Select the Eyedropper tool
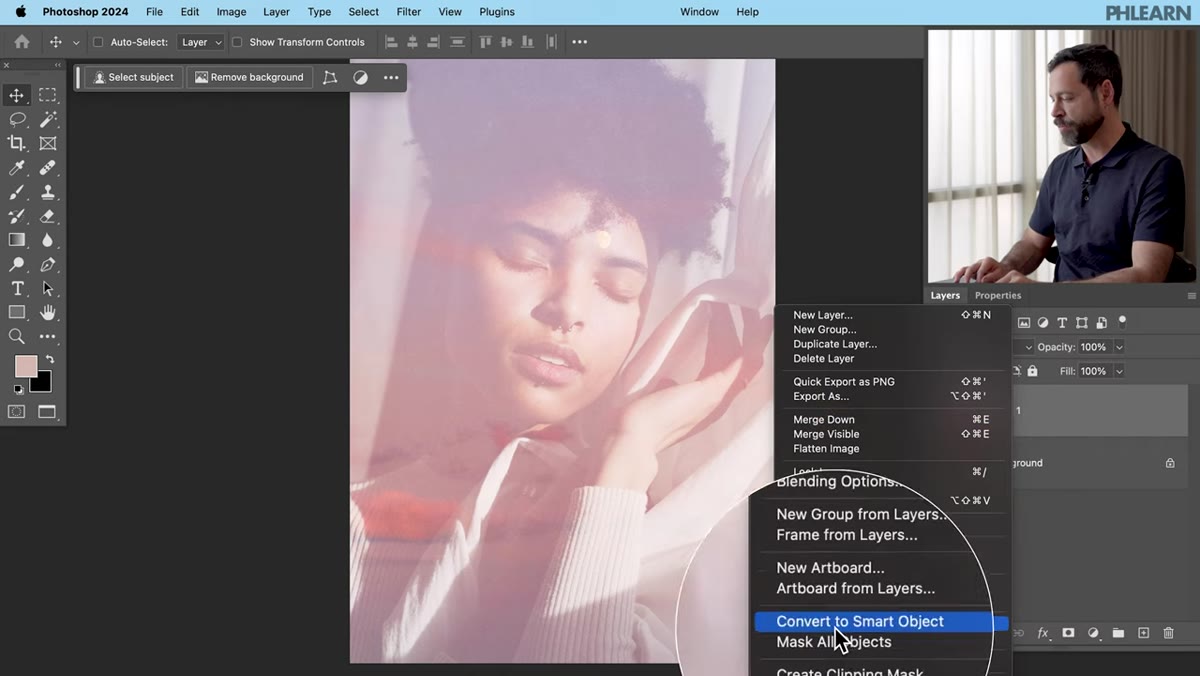 (17, 168)
